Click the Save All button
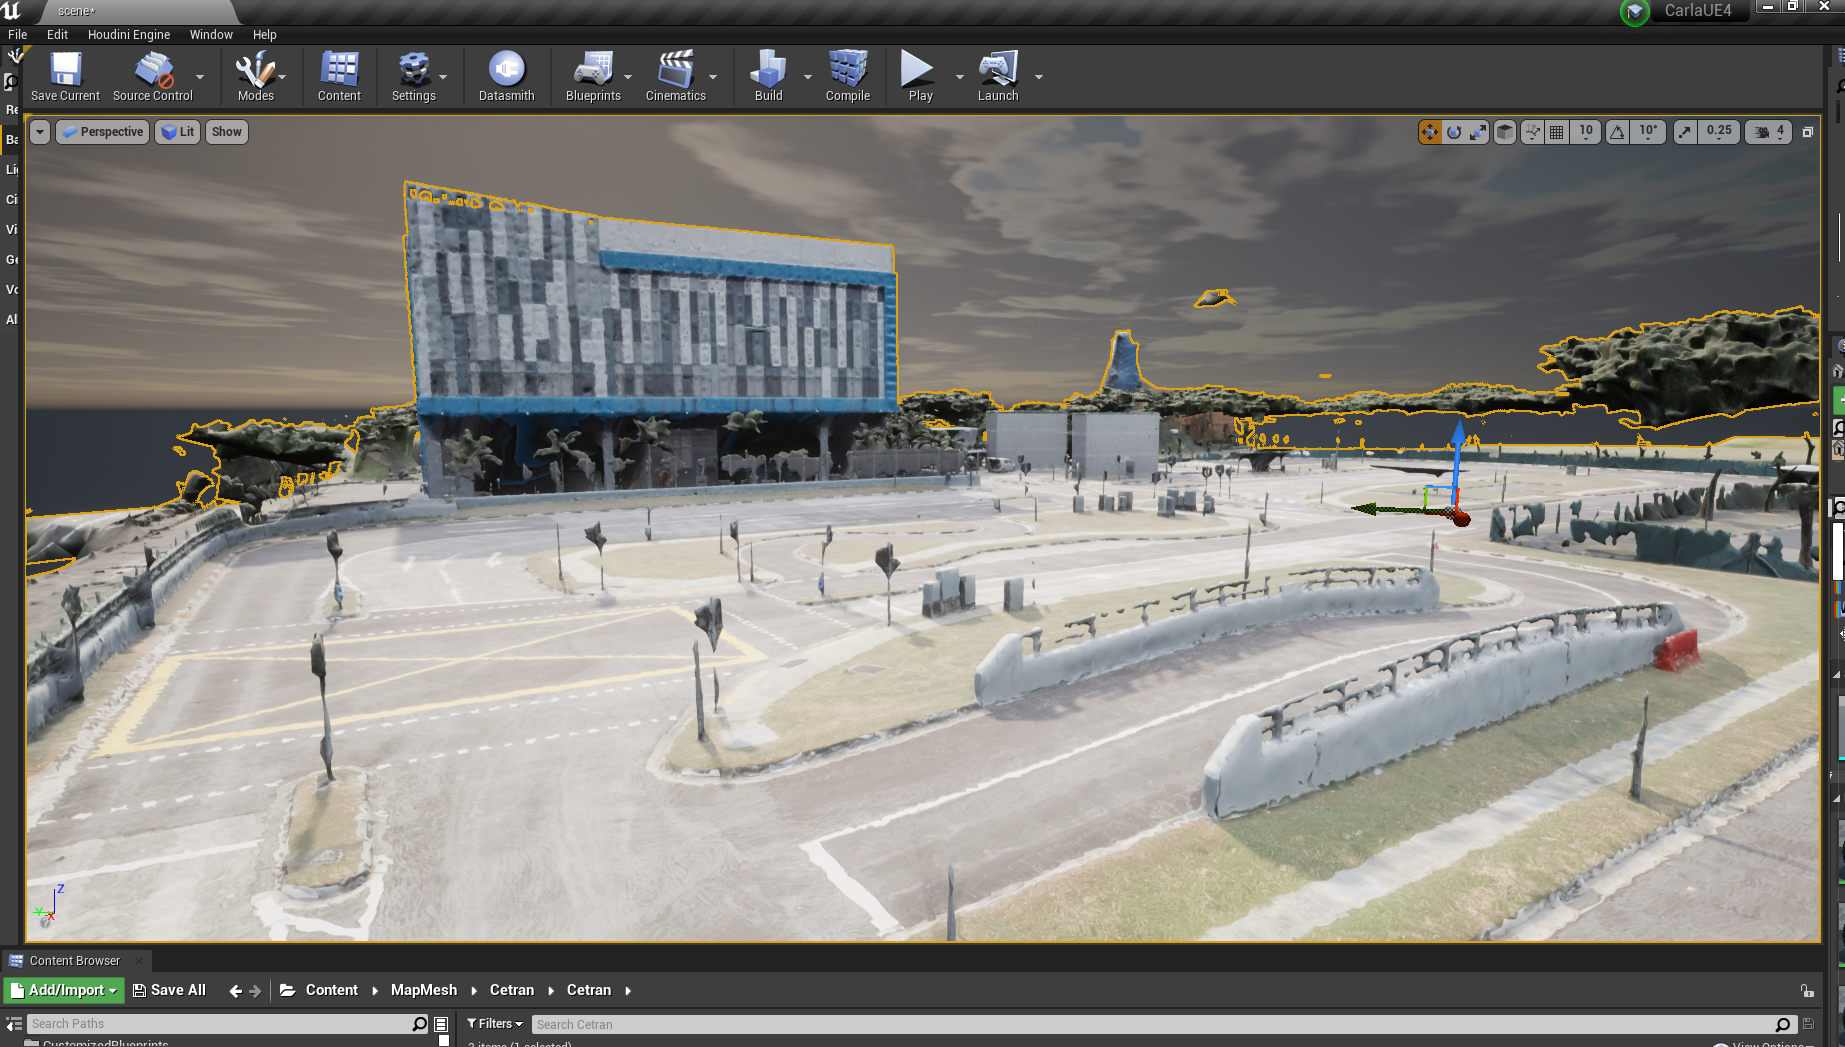 169,990
